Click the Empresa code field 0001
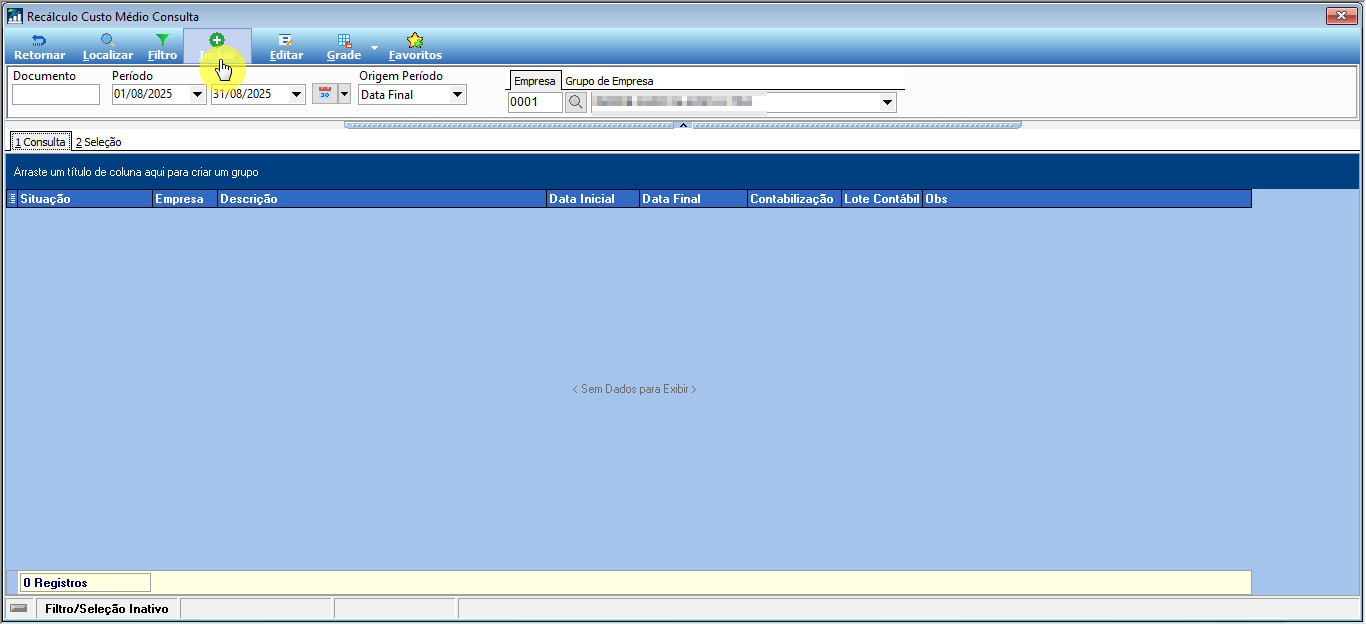Image resolution: width=1366 pixels, height=625 pixels. [x=535, y=102]
